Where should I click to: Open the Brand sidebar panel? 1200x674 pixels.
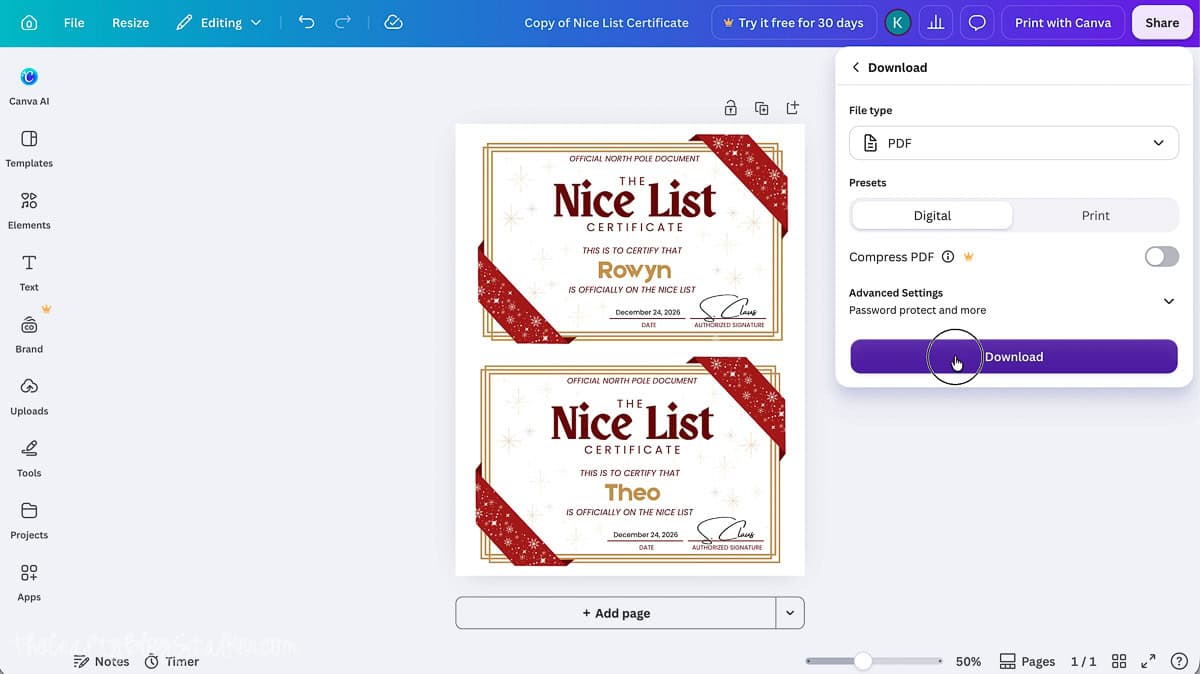point(29,334)
